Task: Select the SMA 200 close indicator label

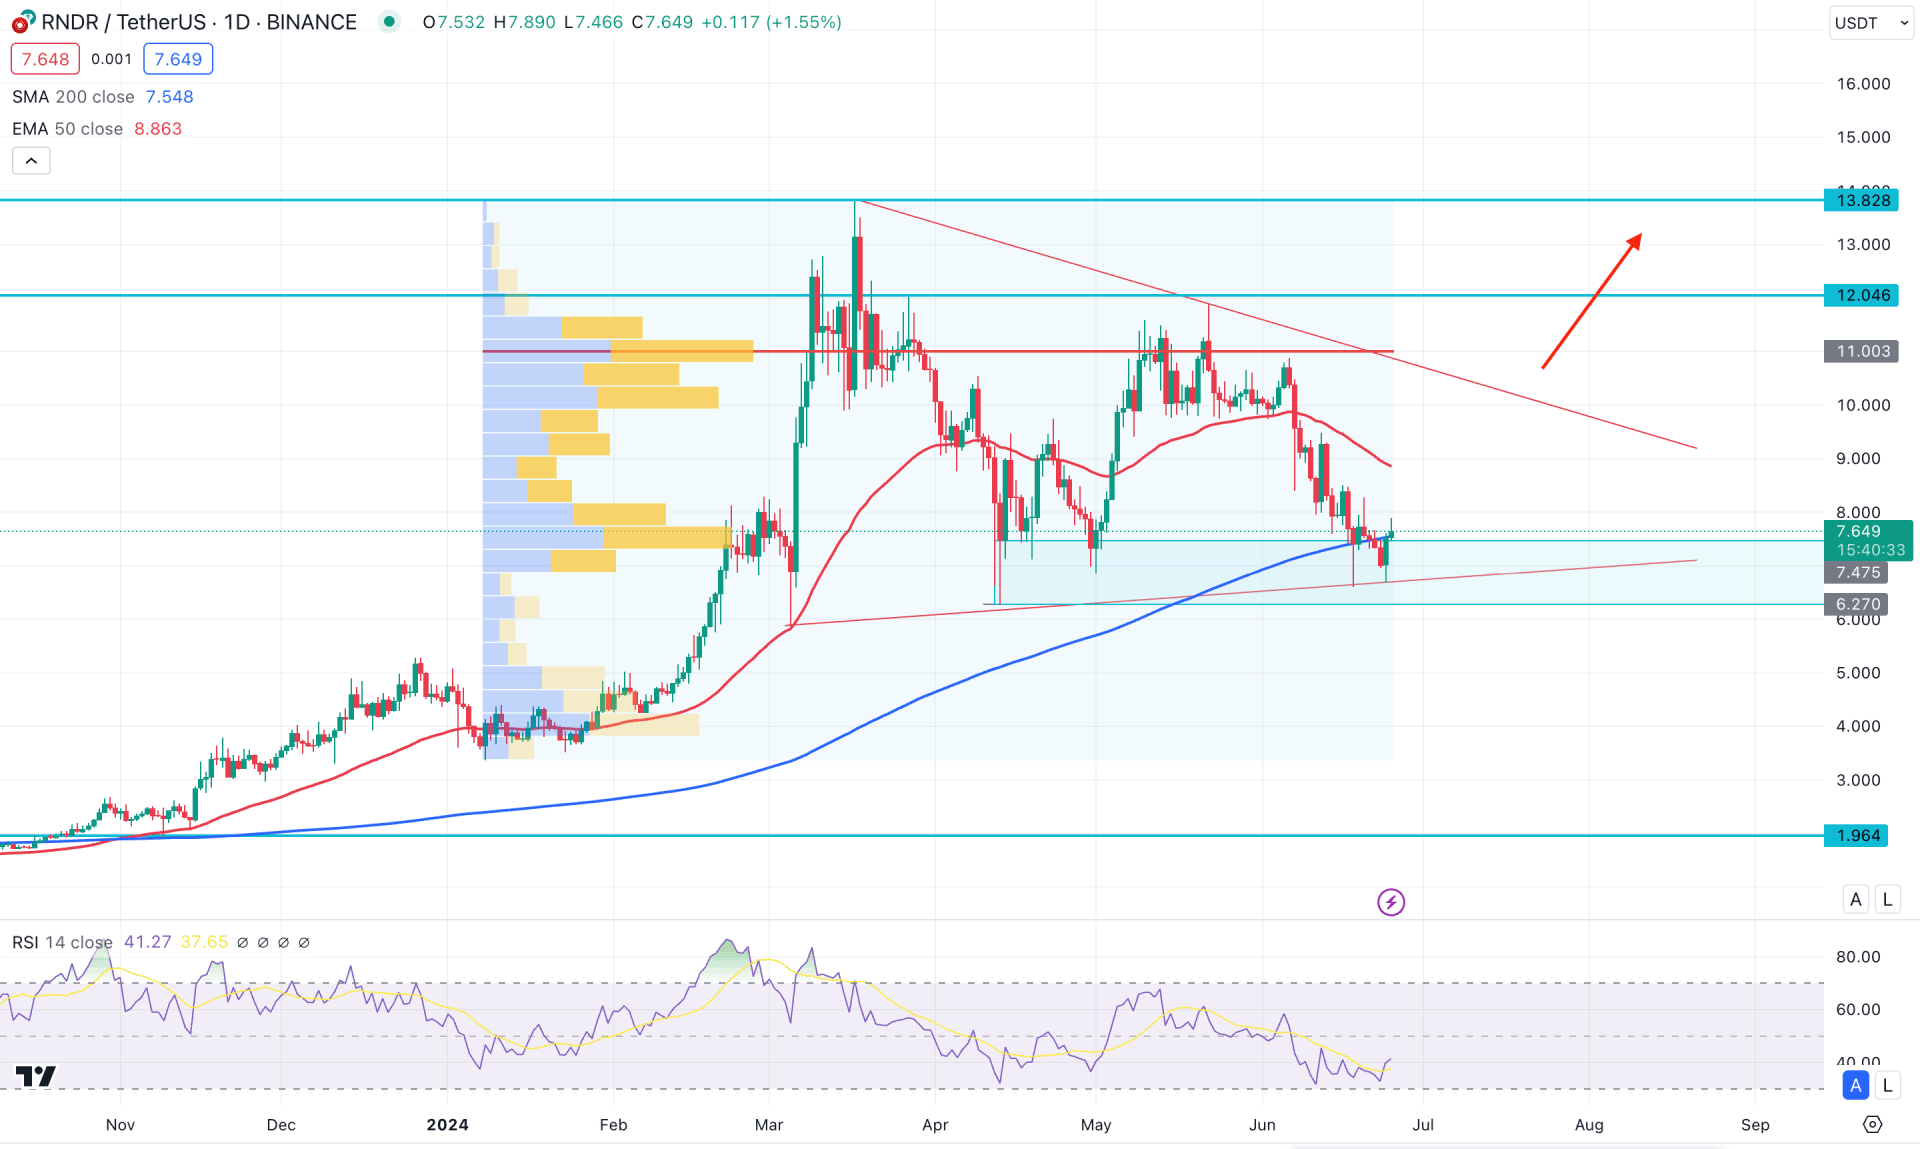Action: click(73, 97)
